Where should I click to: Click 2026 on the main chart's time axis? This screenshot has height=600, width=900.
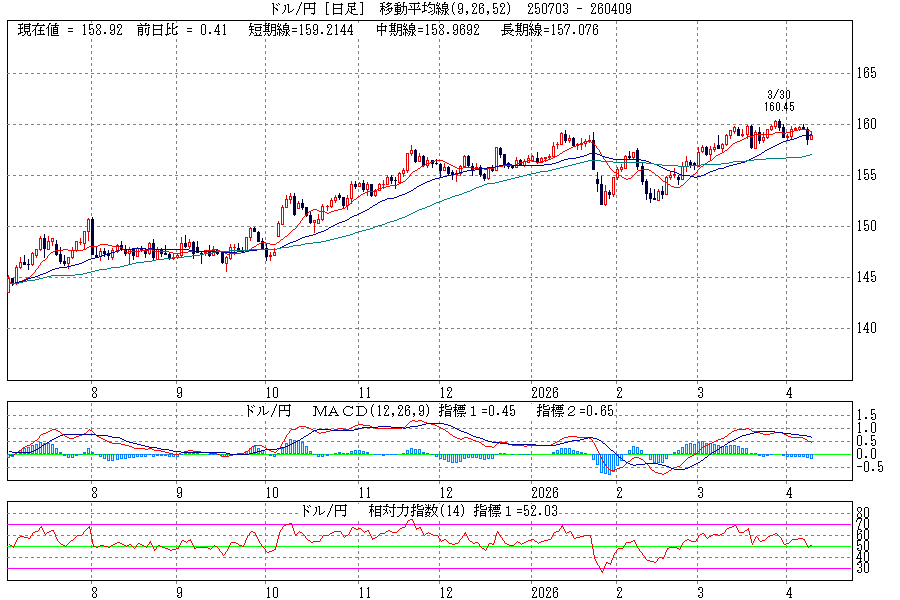pyautogui.click(x=543, y=394)
